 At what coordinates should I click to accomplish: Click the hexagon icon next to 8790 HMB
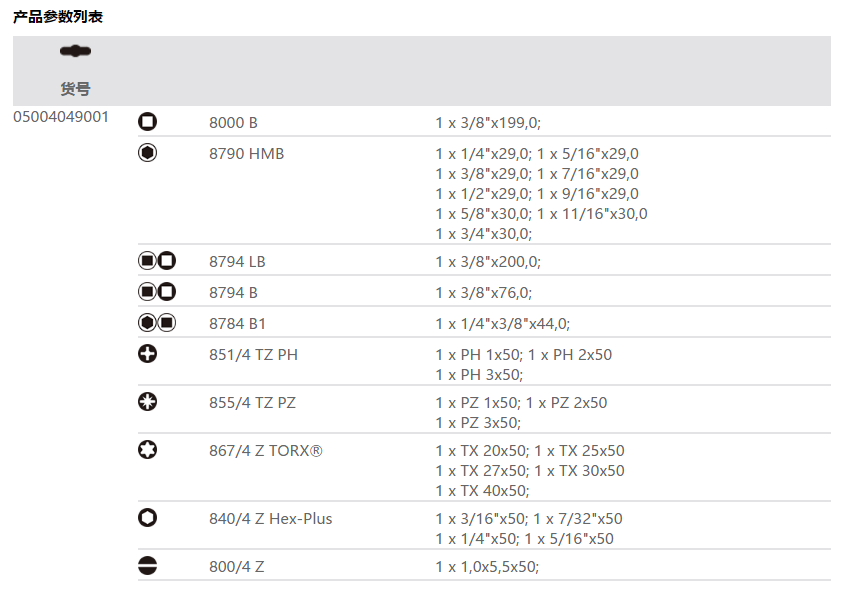[x=148, y=153]
